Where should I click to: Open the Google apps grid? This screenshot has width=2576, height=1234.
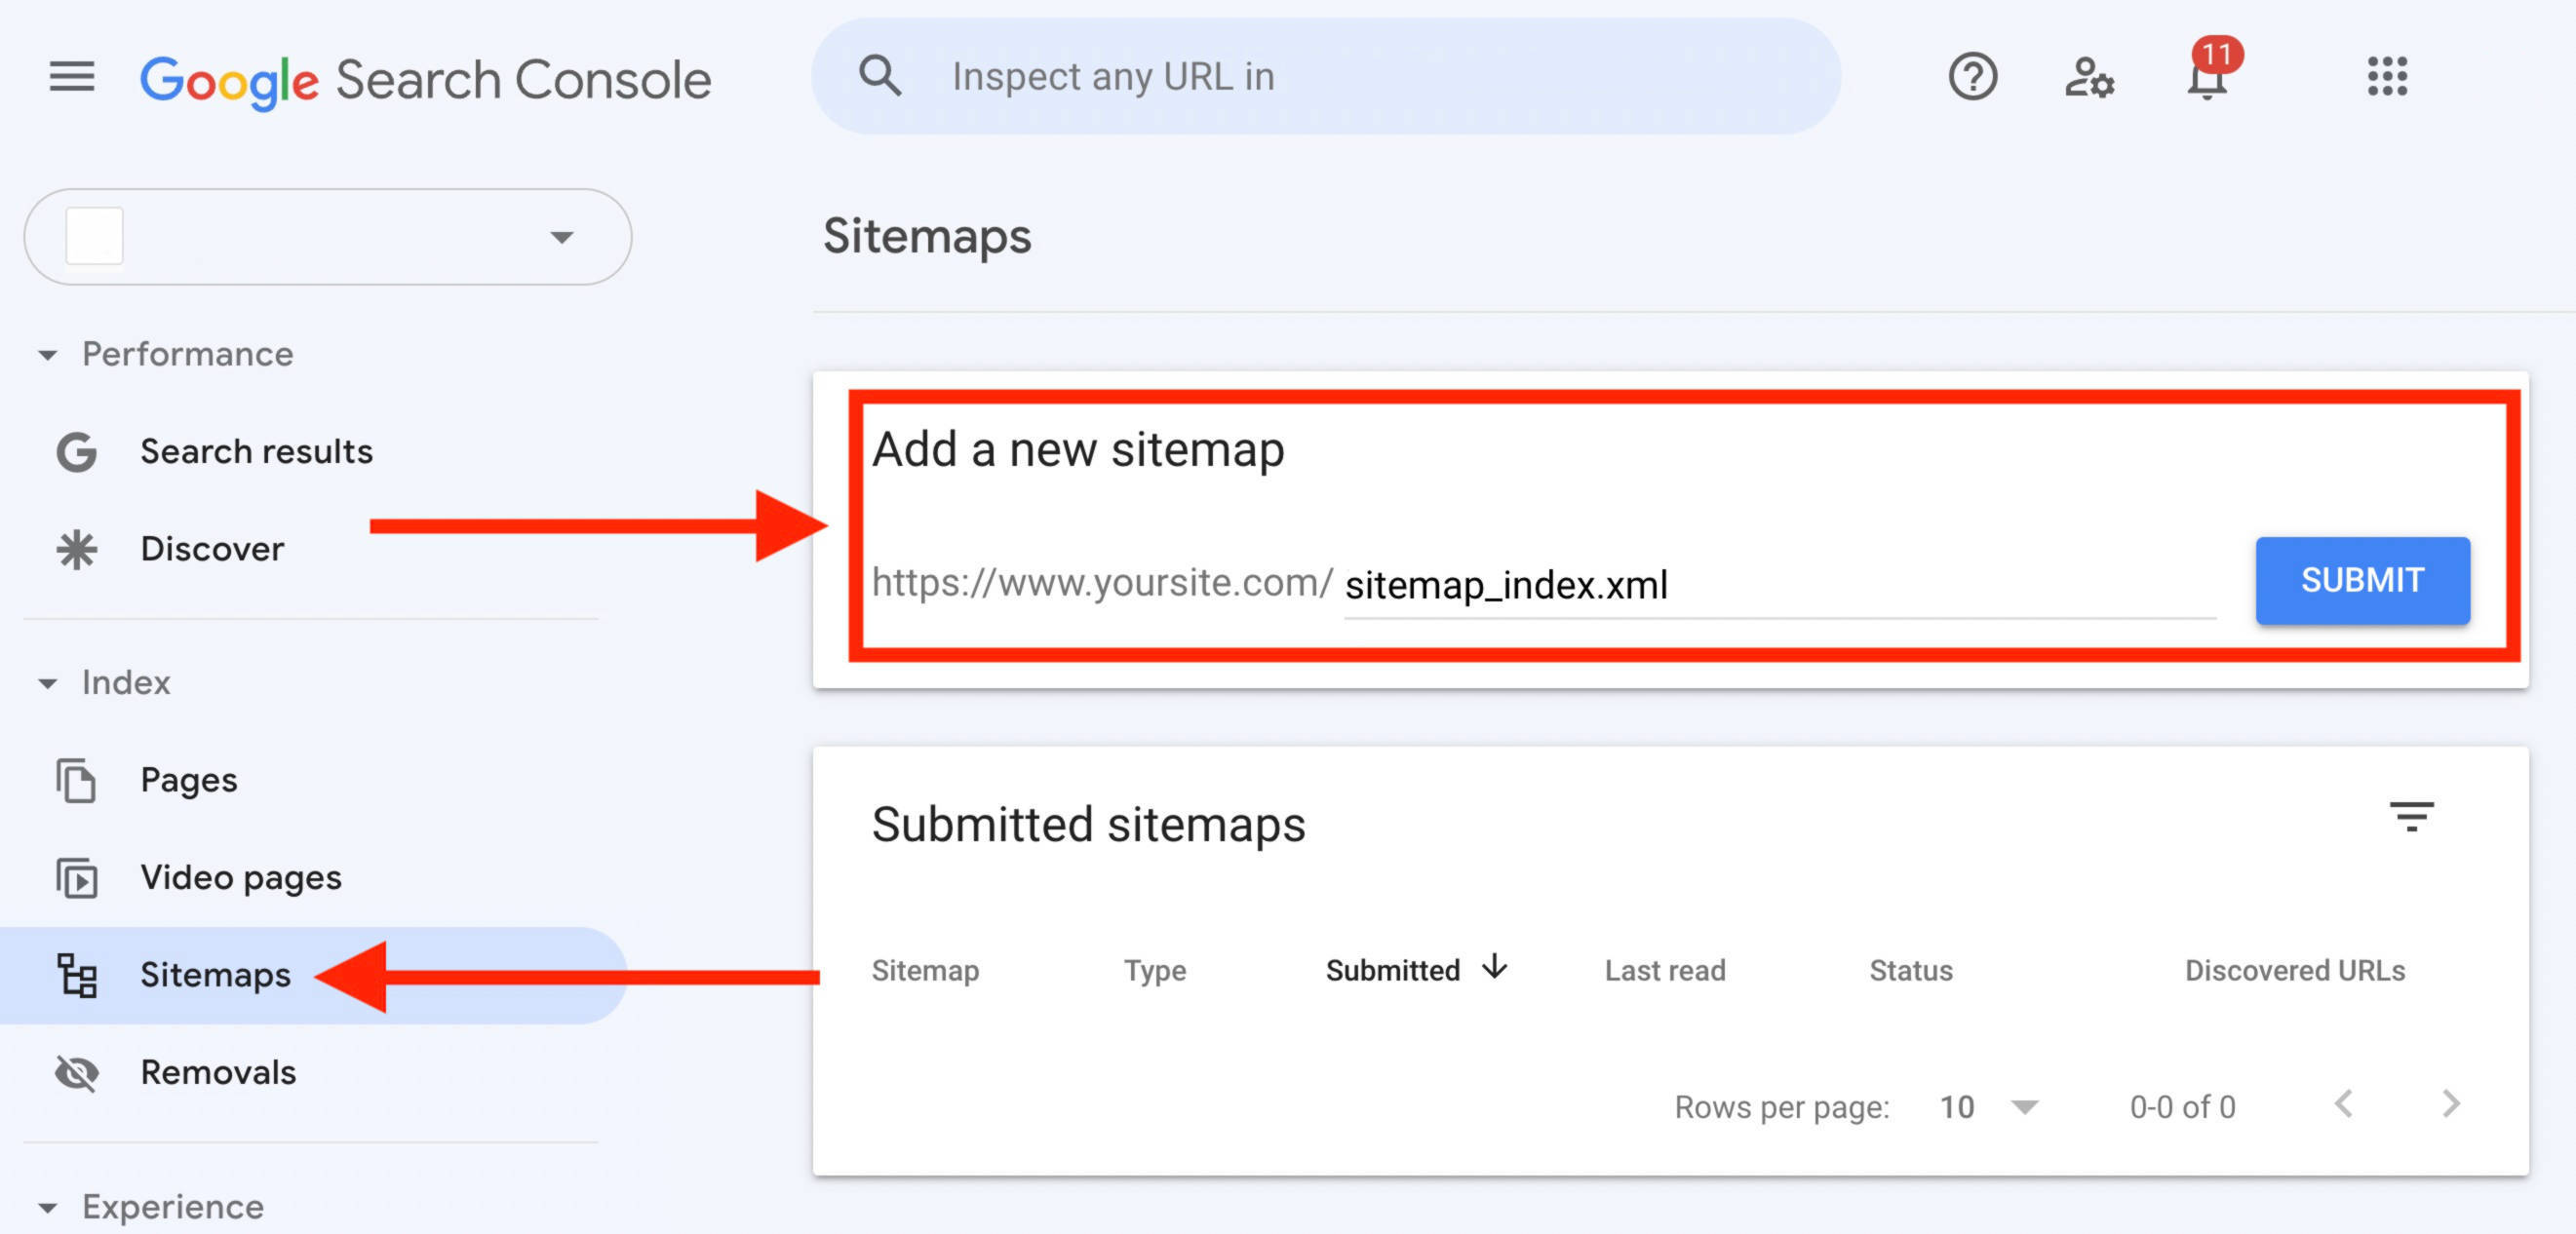tap(2386, 76)
